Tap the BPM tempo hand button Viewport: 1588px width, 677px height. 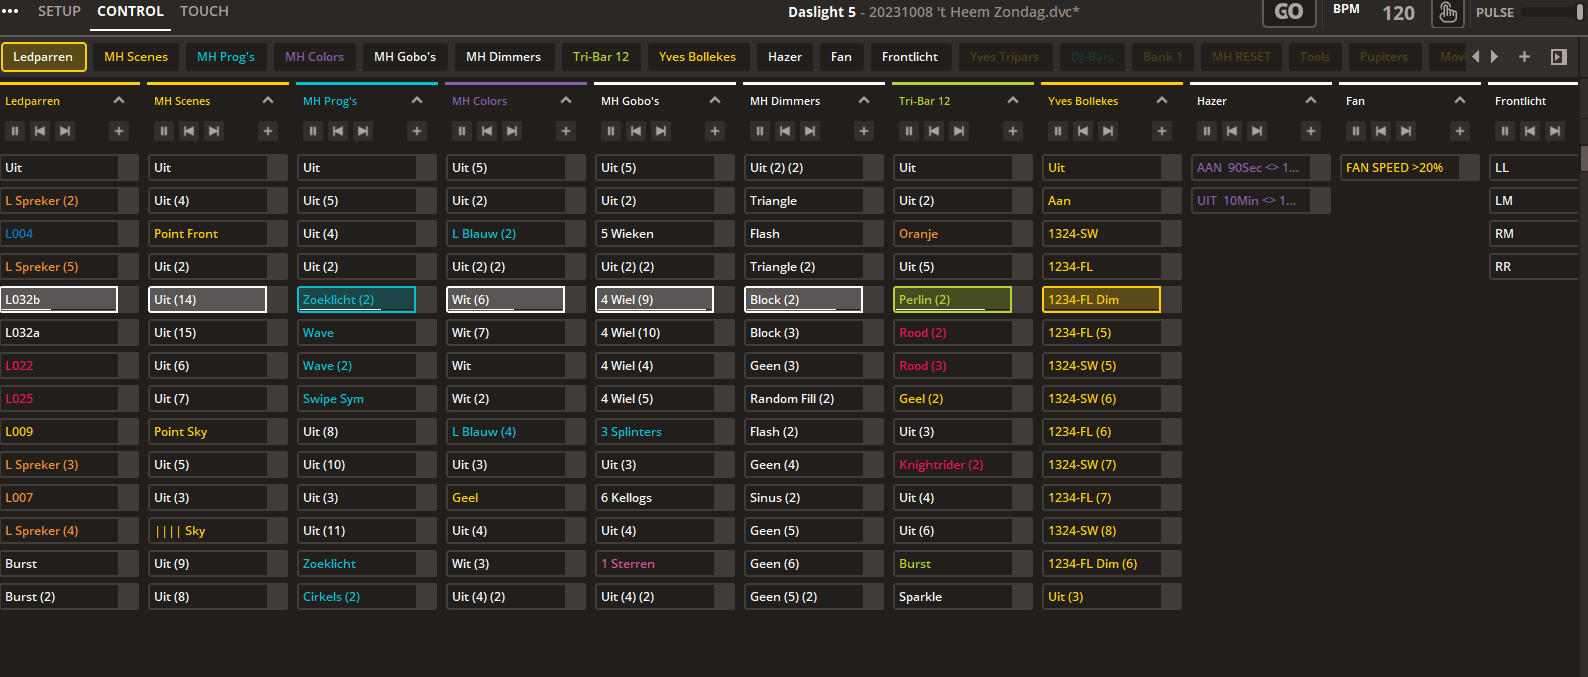coord(1447,13)
